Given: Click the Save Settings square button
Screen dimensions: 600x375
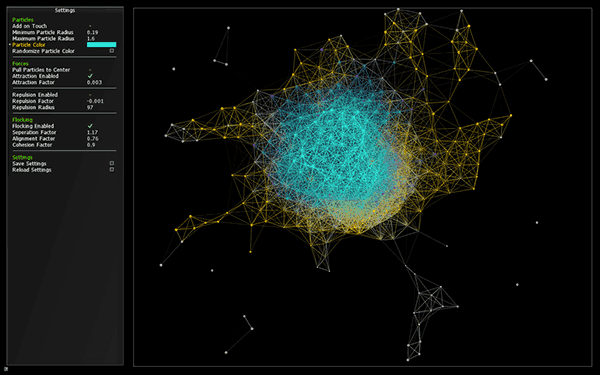Looking at the screenshot, I should (x=112, y=163).
